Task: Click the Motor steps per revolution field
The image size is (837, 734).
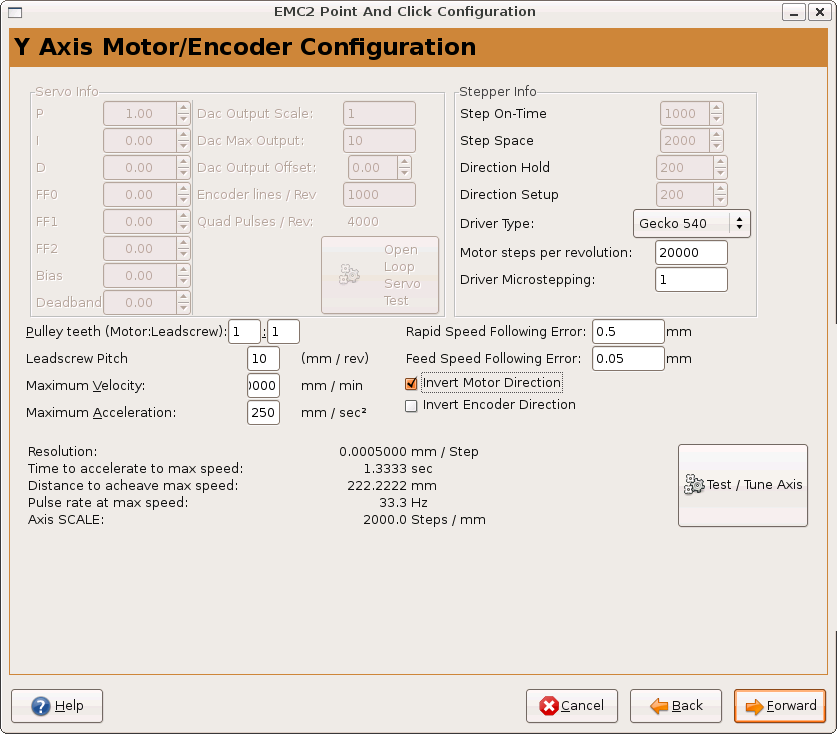Action: pos(691,253)
